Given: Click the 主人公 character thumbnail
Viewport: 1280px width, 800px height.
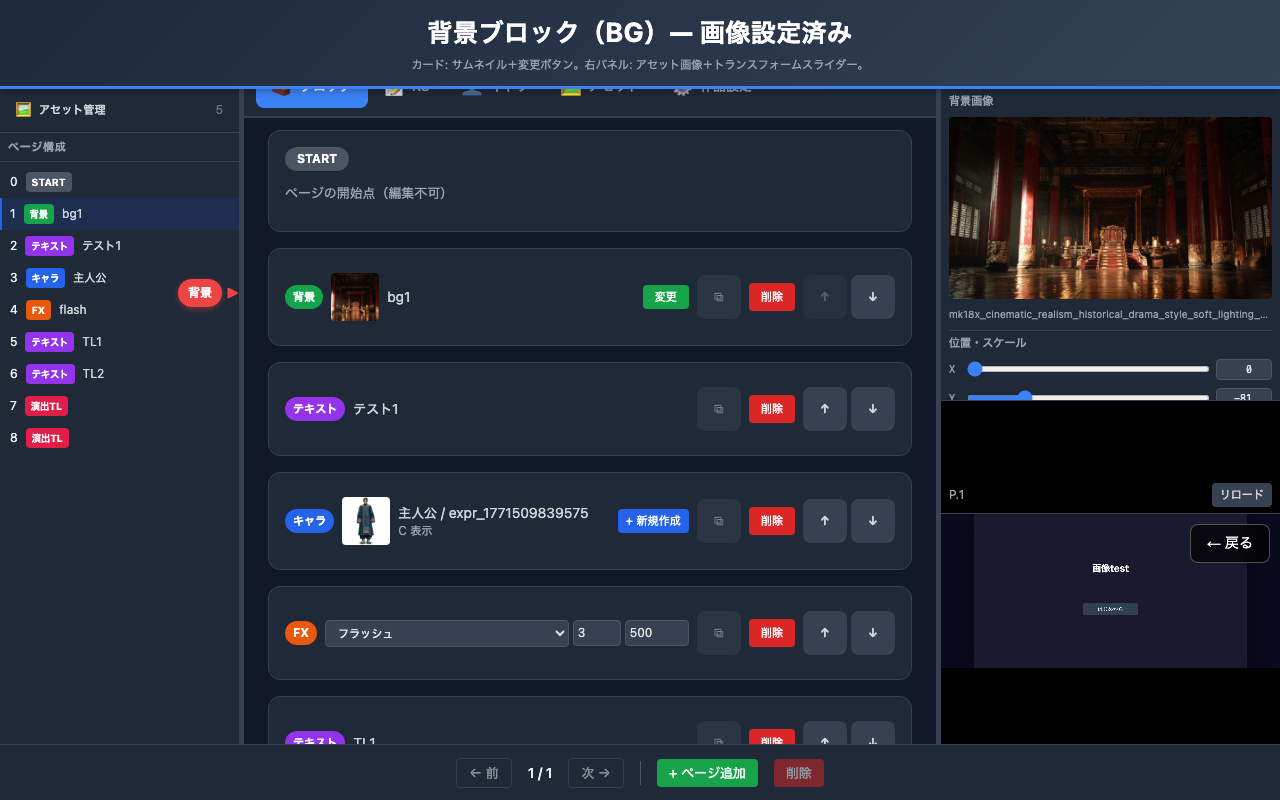Looking at the screenshot, I should pyautogui.click(x=366, y=521).
